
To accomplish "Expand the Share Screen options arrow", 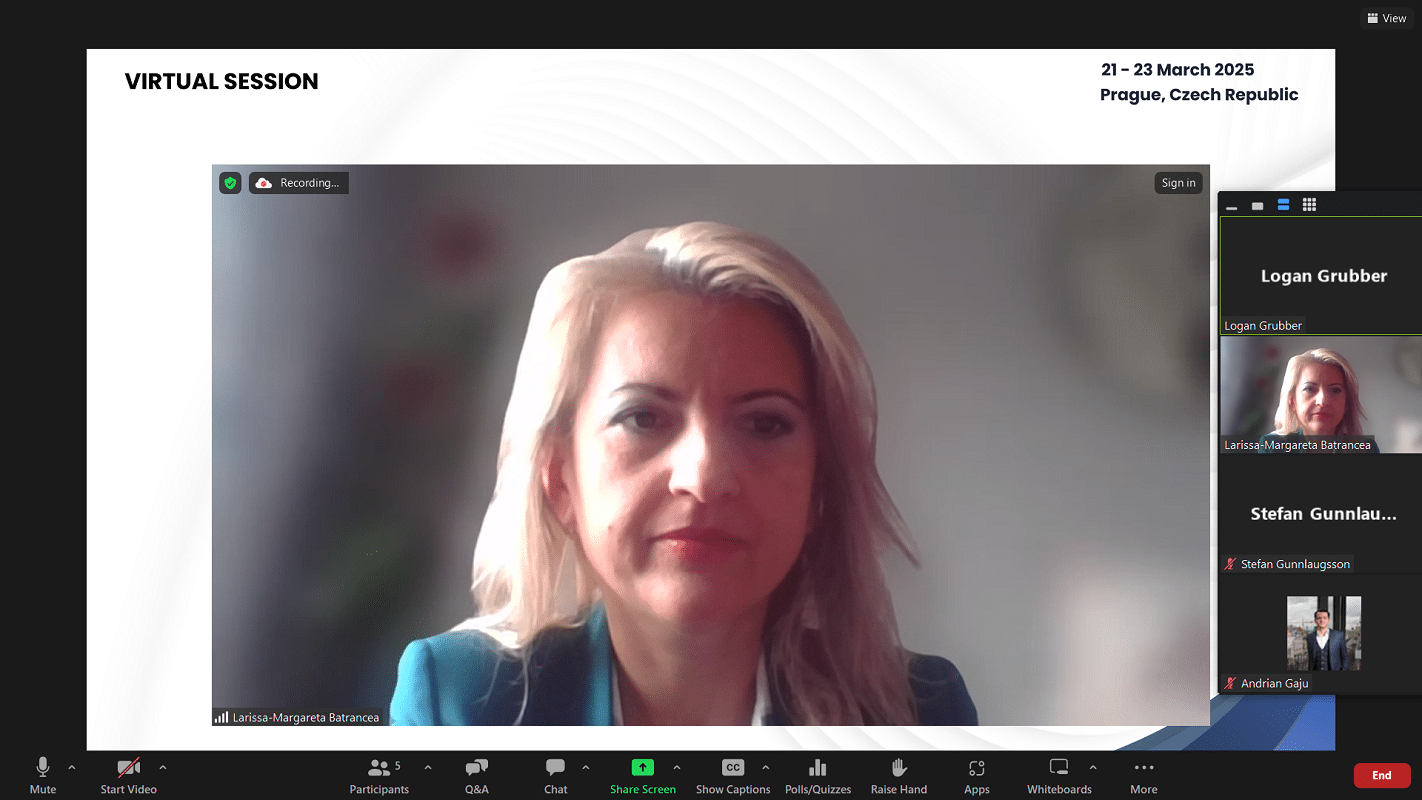I will (676, 768).
